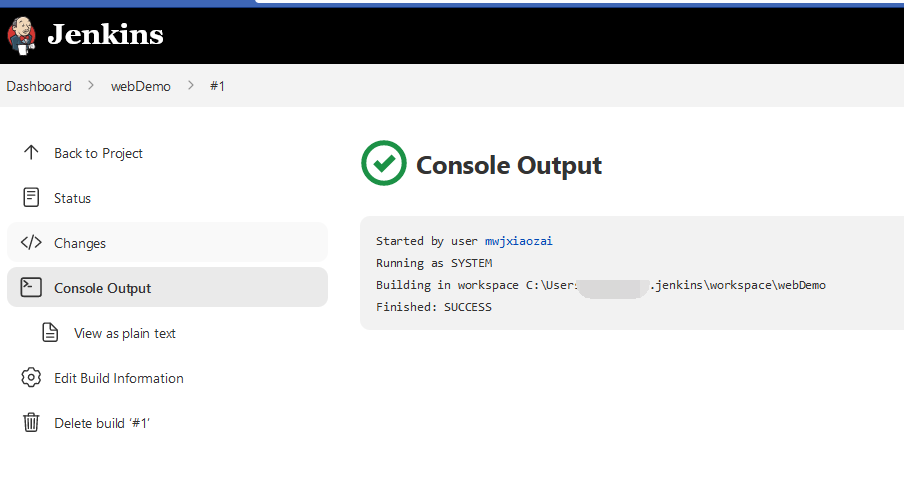904x499 pixels.
Task: Open webDemo breadcrumb link
Action: click(141, 86)
